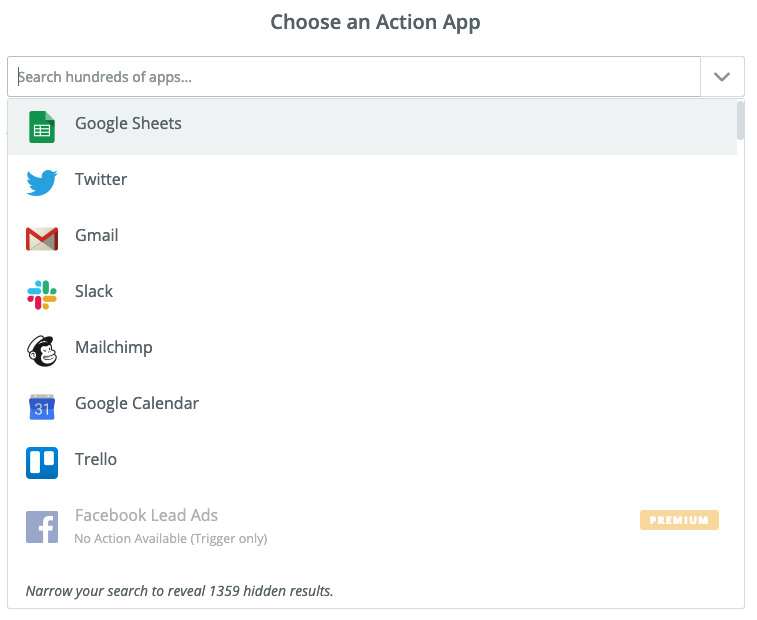Click the Facebook Lead Ads icon
Image resolution: width=757 pixels, height=620 pixels.
tap(42, 526)
